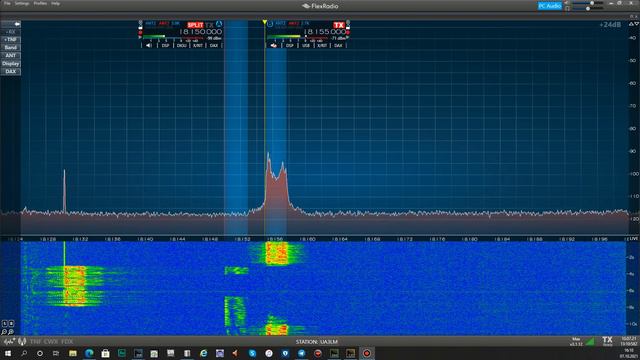Close slice A using its top-left button

140,22
